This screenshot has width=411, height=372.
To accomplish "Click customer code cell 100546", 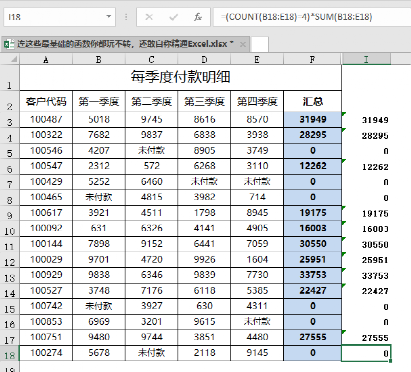I will point(46,151).
